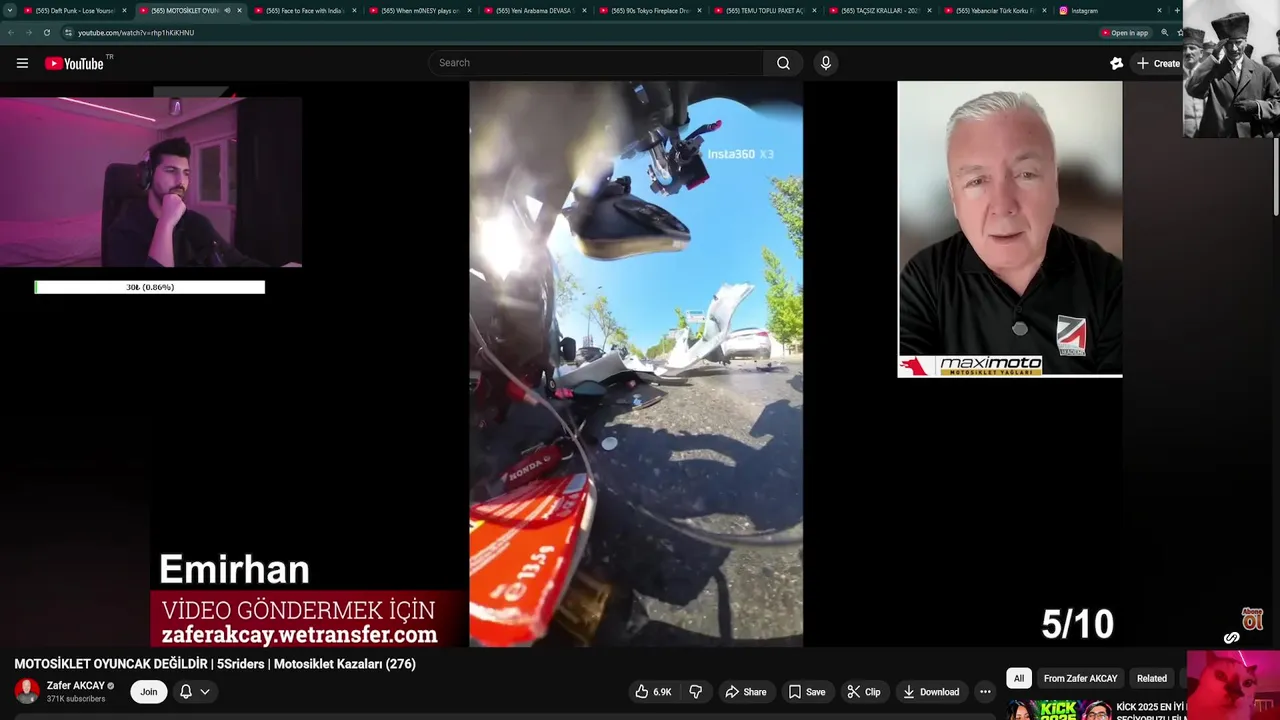Go back in browser history
This screenshot has height=720, width=1280.
coord(11,32)
